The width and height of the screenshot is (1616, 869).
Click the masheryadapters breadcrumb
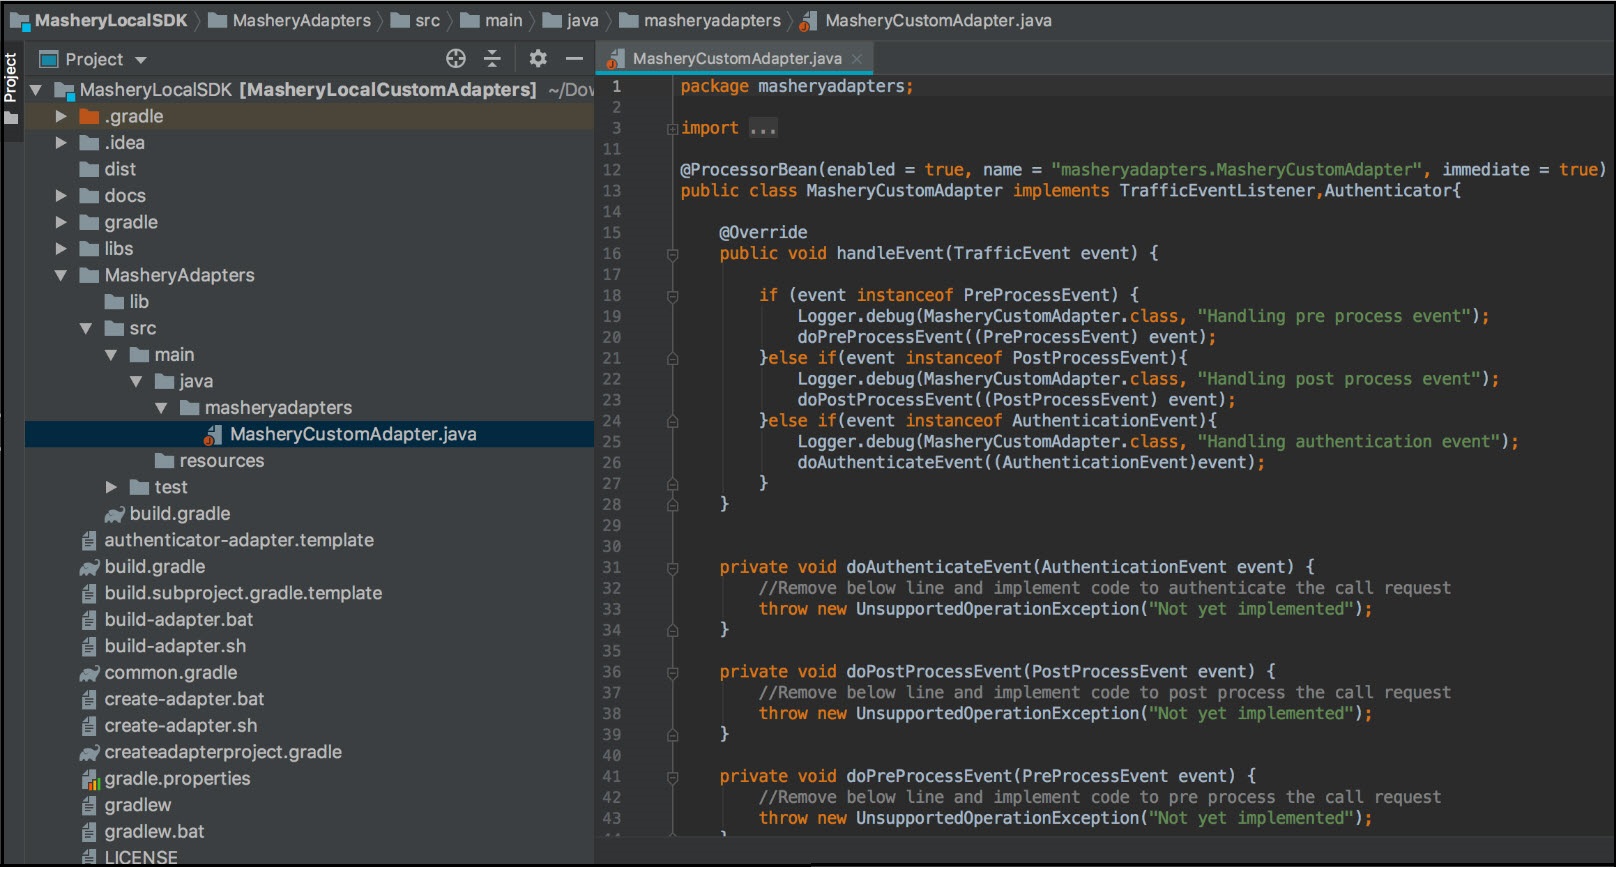[711, 21]
